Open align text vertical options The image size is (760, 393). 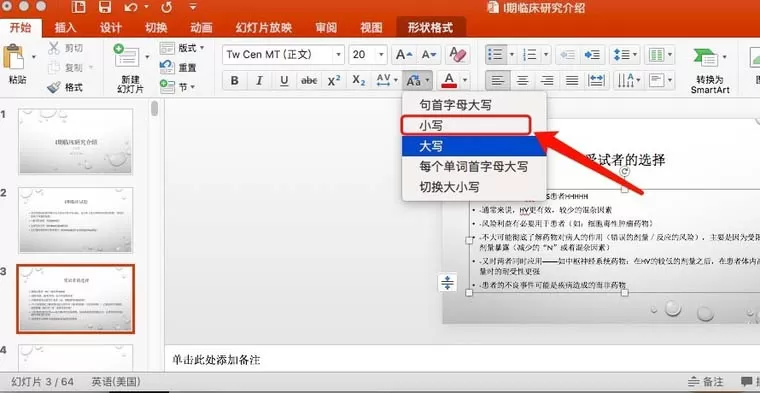coord(660,80)
